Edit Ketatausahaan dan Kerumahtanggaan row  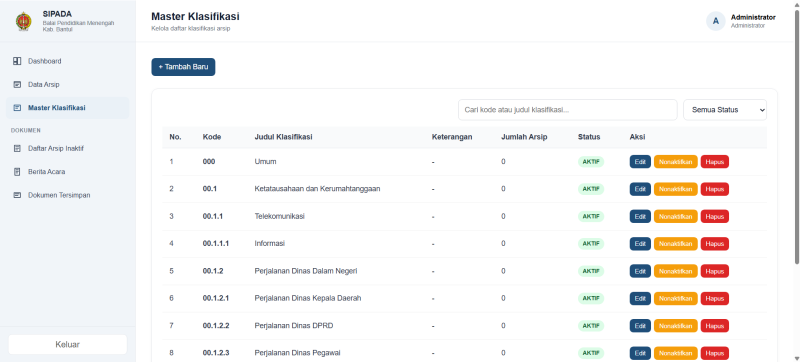tap(640, 189)
